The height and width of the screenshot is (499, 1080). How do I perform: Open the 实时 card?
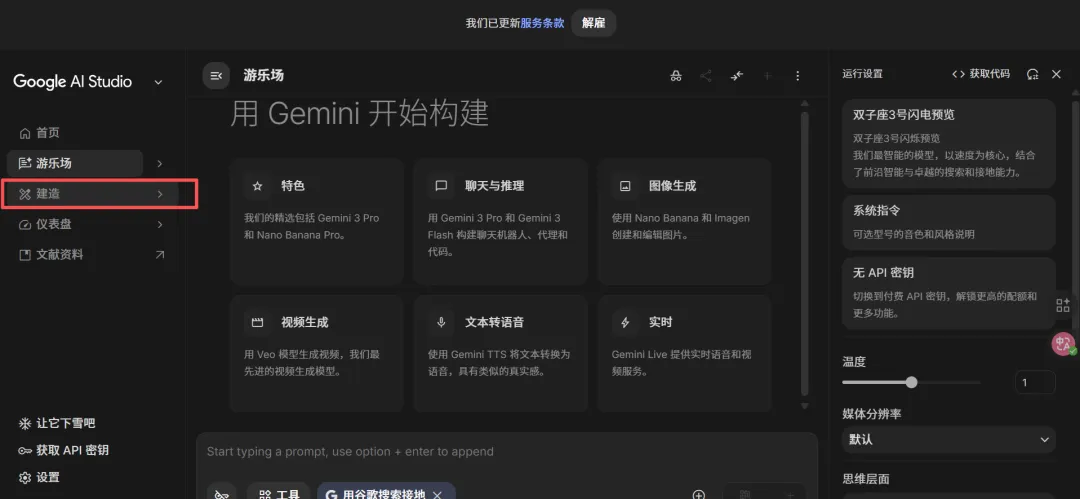point(685,354)
